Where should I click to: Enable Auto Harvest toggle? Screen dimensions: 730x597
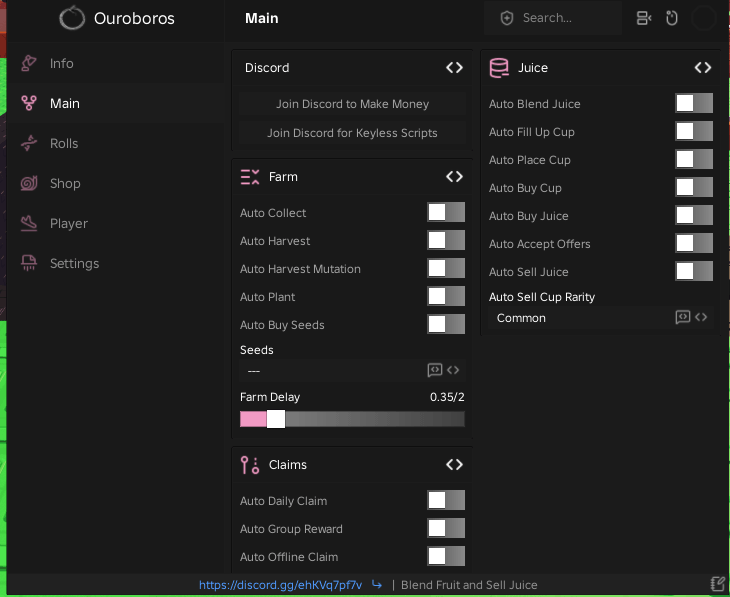coord(446,240)
